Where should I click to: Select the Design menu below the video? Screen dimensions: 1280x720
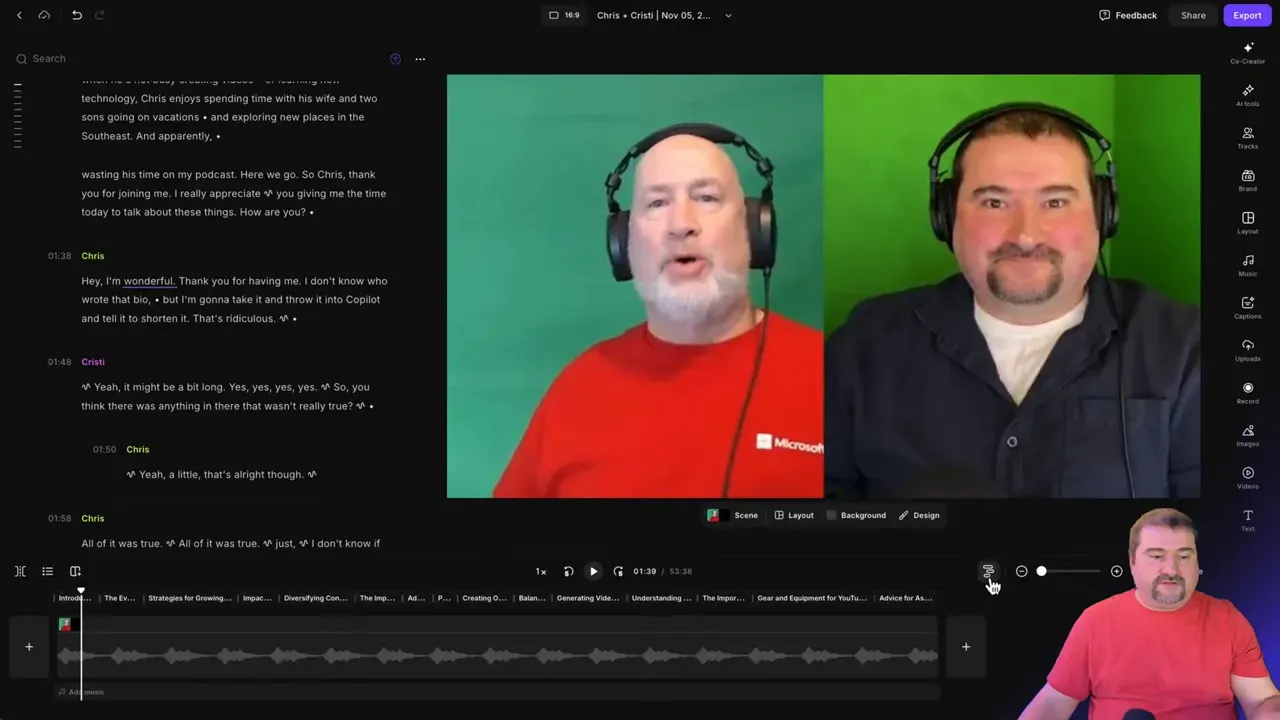(919, 515)
